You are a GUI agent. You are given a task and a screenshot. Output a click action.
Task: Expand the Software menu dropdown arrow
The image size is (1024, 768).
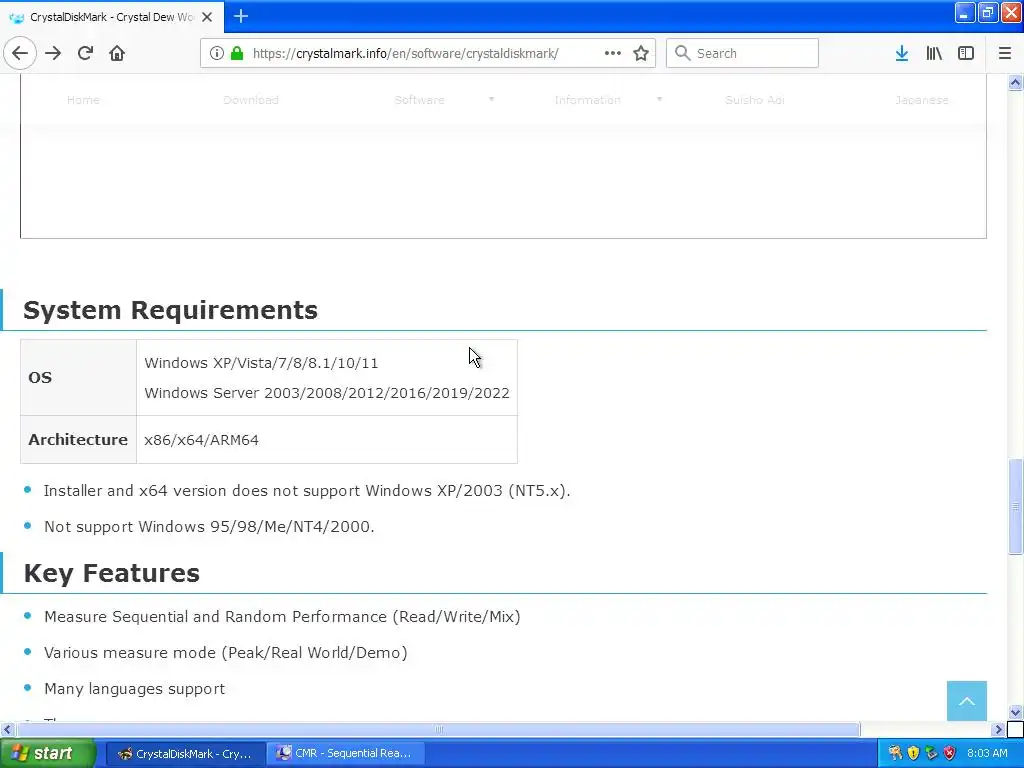pyautogui.click(x=491, y=99)
